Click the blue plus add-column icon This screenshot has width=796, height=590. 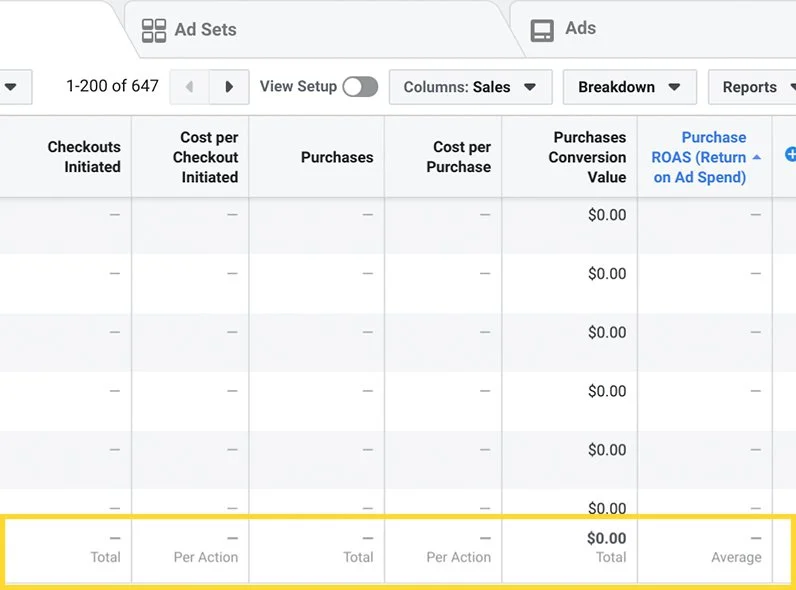[x=790, y=155]
